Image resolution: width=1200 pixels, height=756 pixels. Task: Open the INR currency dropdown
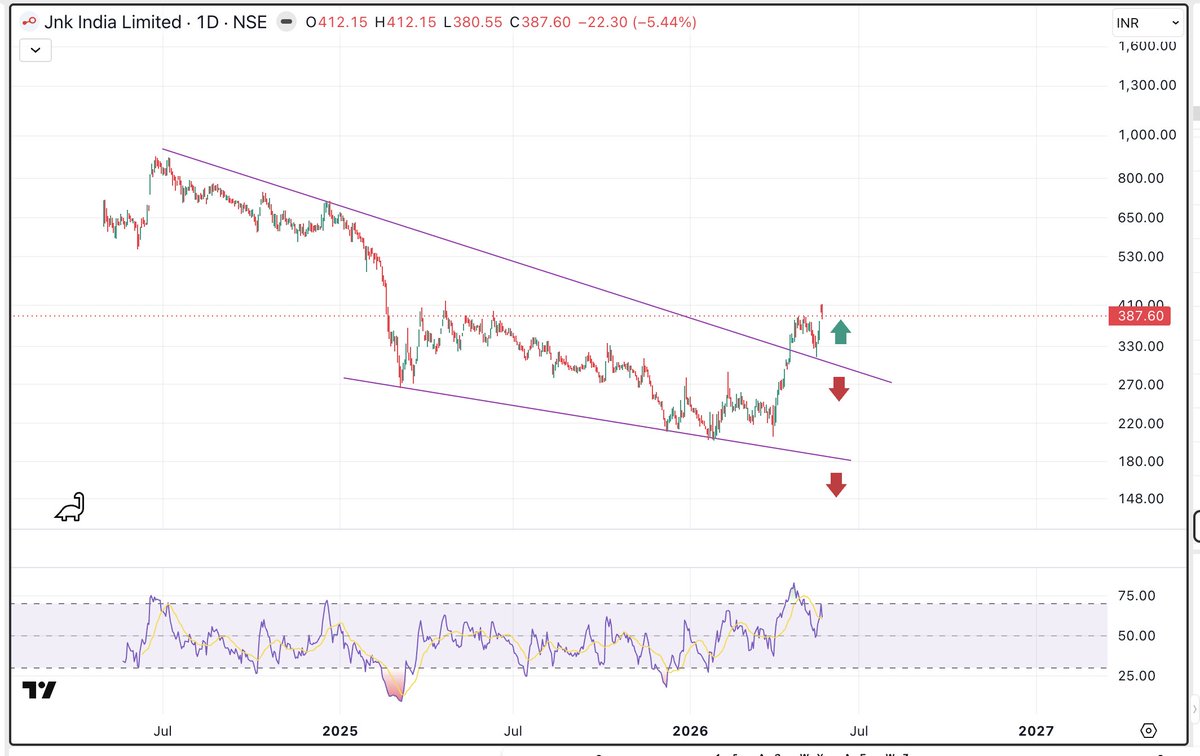click(1148, 22)
